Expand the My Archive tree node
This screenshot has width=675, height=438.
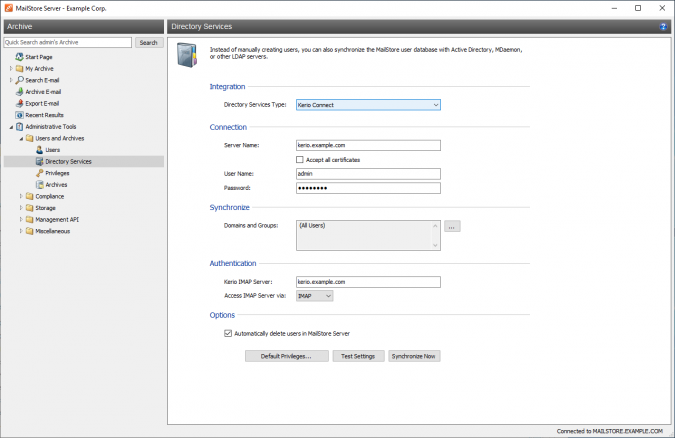[x=11, y=68]
